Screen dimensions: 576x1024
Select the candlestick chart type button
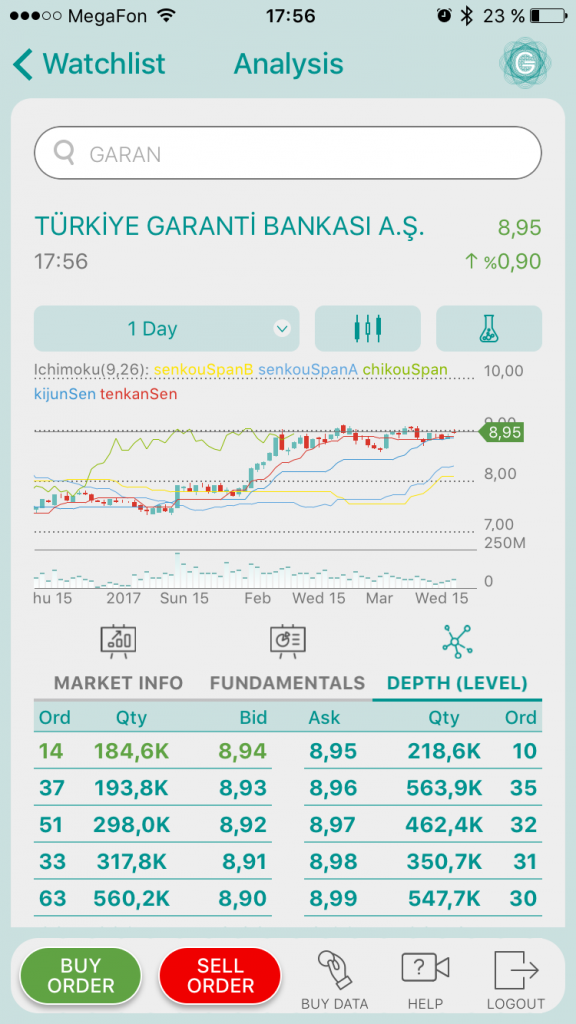368,328
